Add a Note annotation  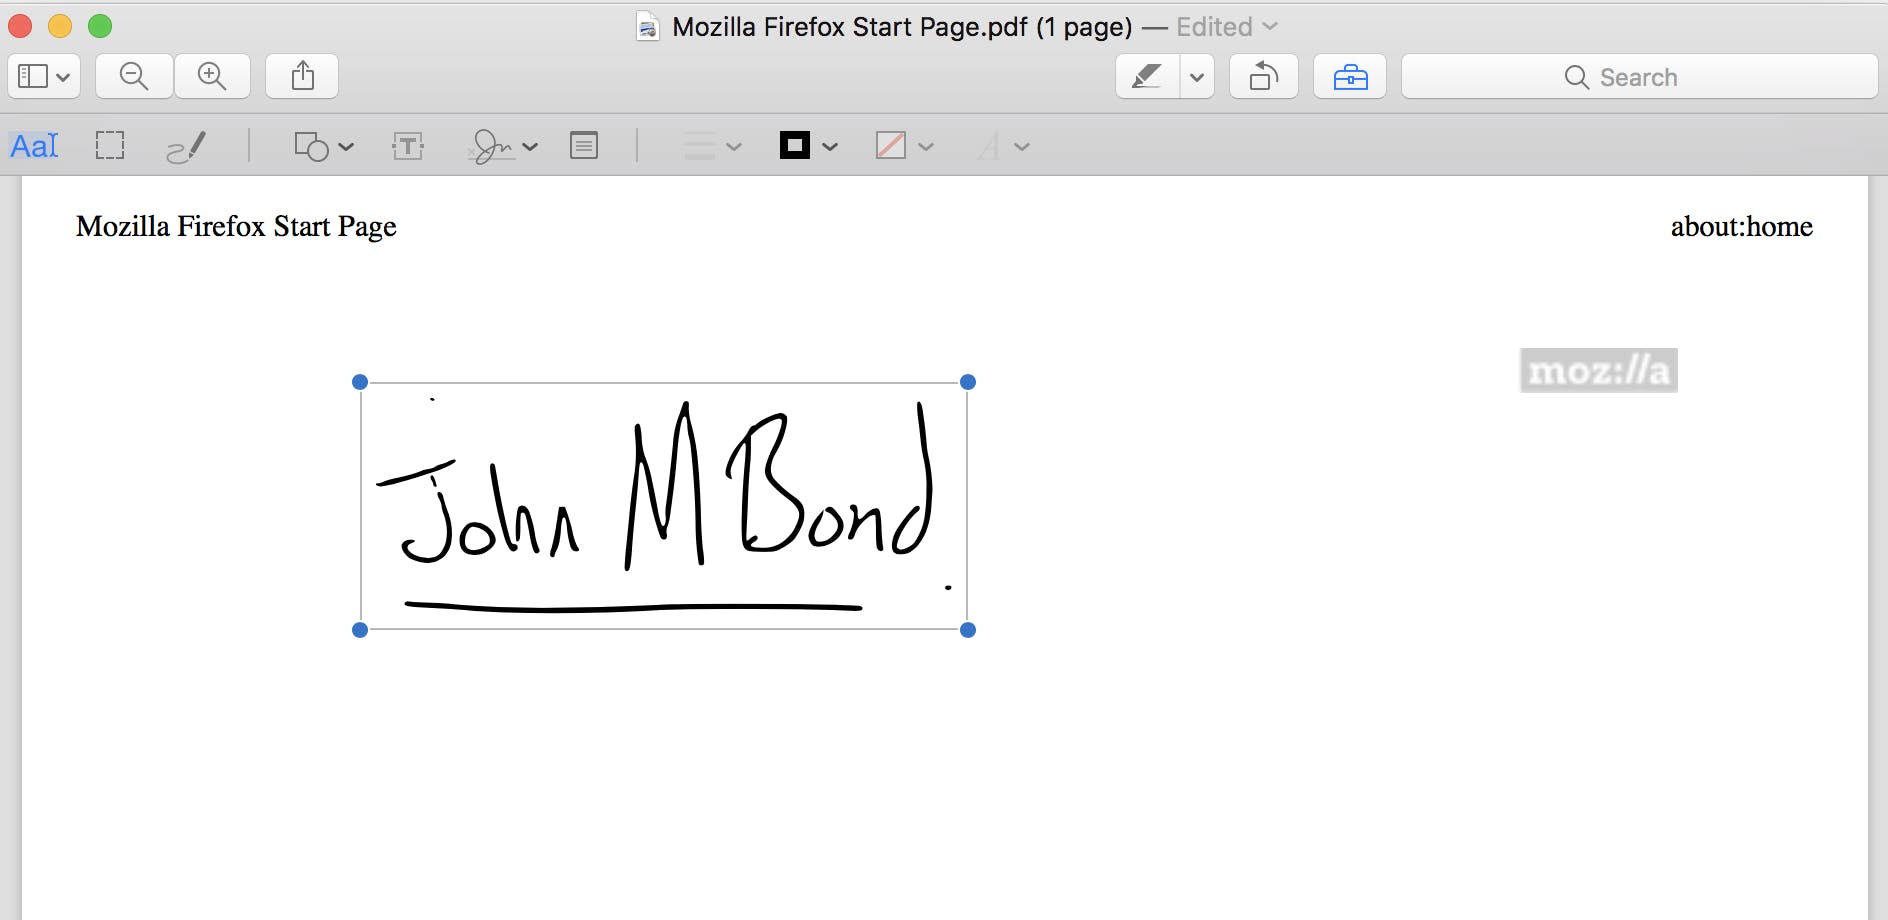coord(584,146)
